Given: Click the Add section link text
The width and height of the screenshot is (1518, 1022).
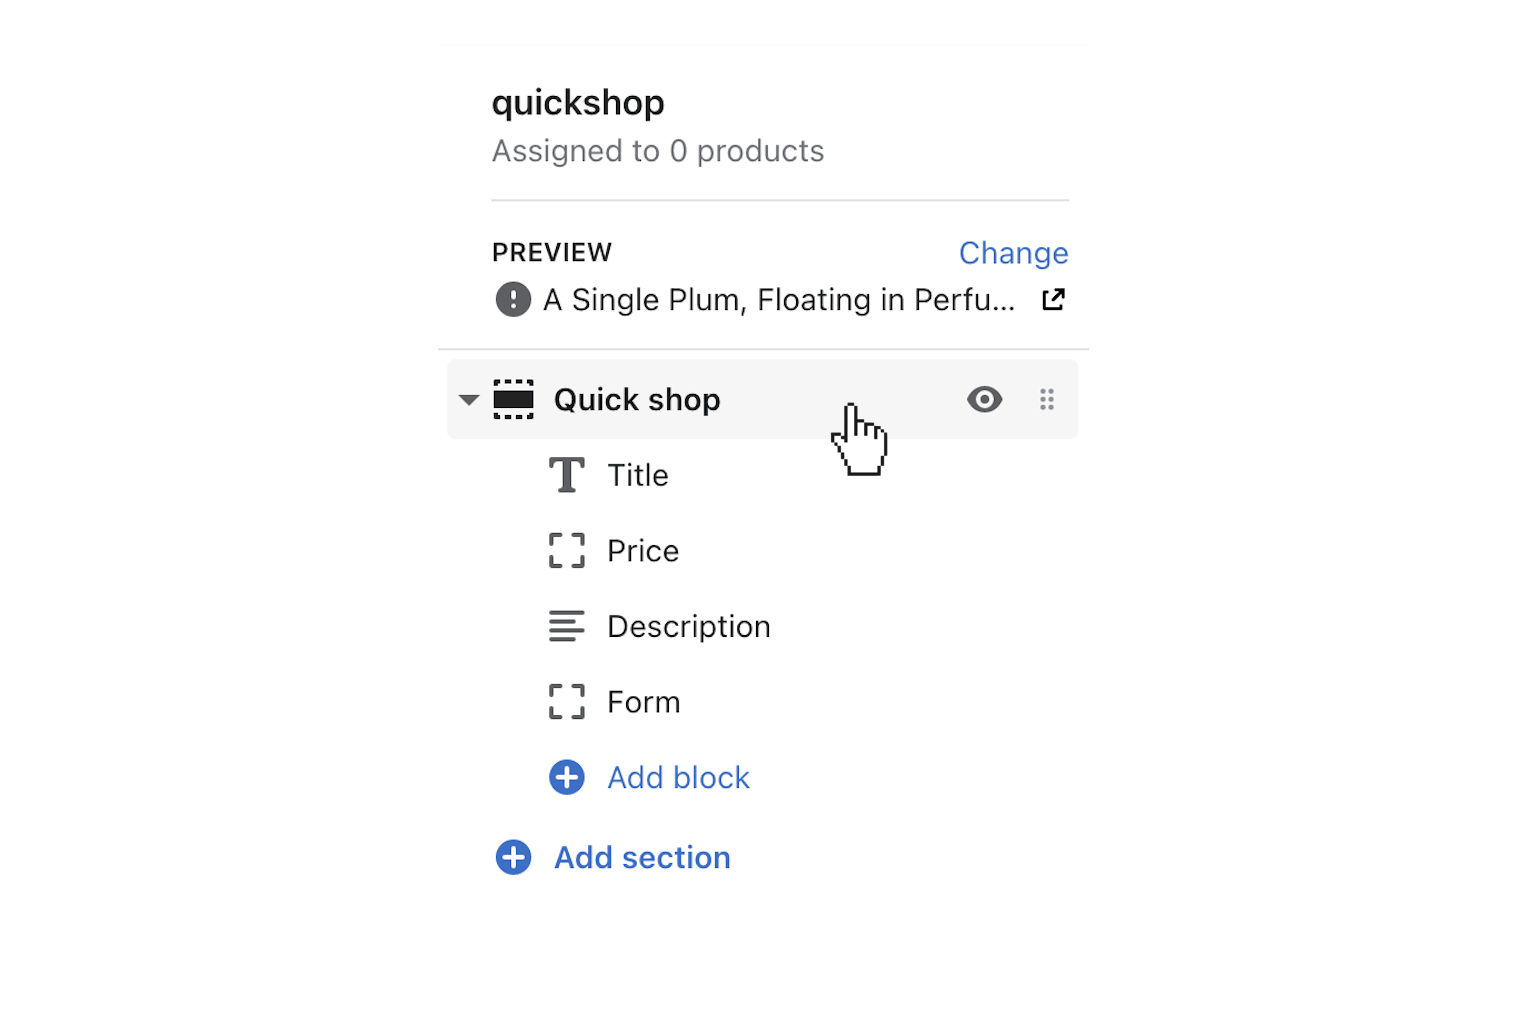Looking at the screenshot, I should point(642,858).
